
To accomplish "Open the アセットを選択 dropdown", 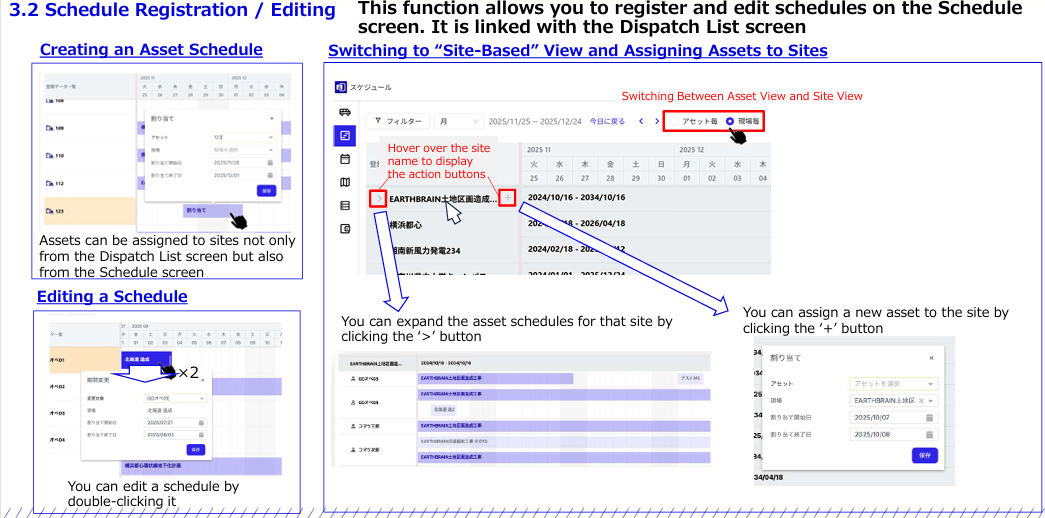I will pos(893,383).
